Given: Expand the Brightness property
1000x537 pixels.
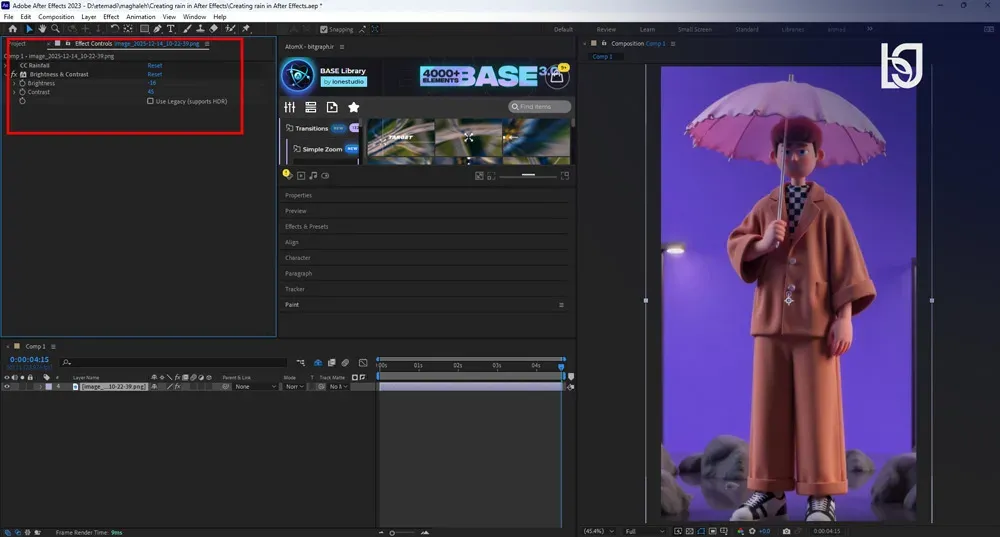Looking at the screenshot, I should pyautogui.click(x=14, y=83).
